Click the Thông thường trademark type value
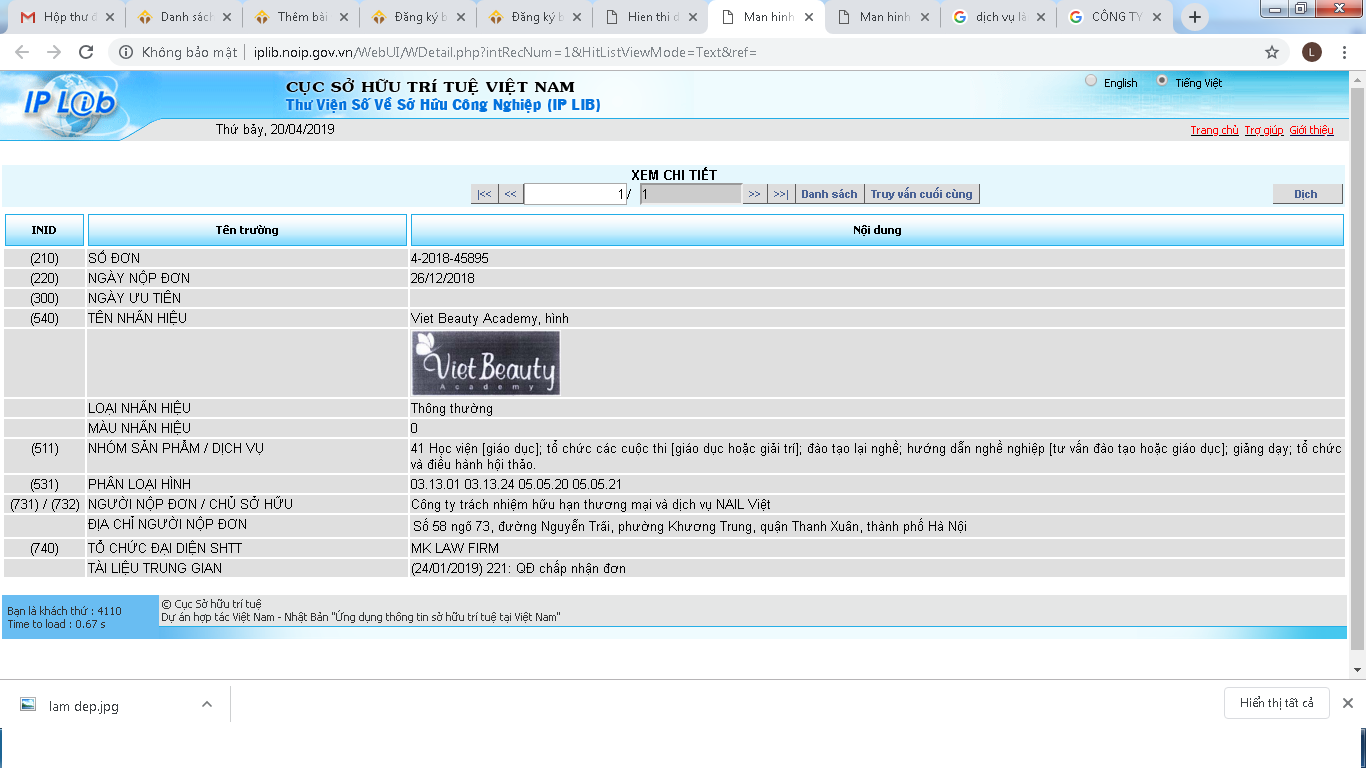Screen dimensions: 1366x768 (x=452, y=408)
